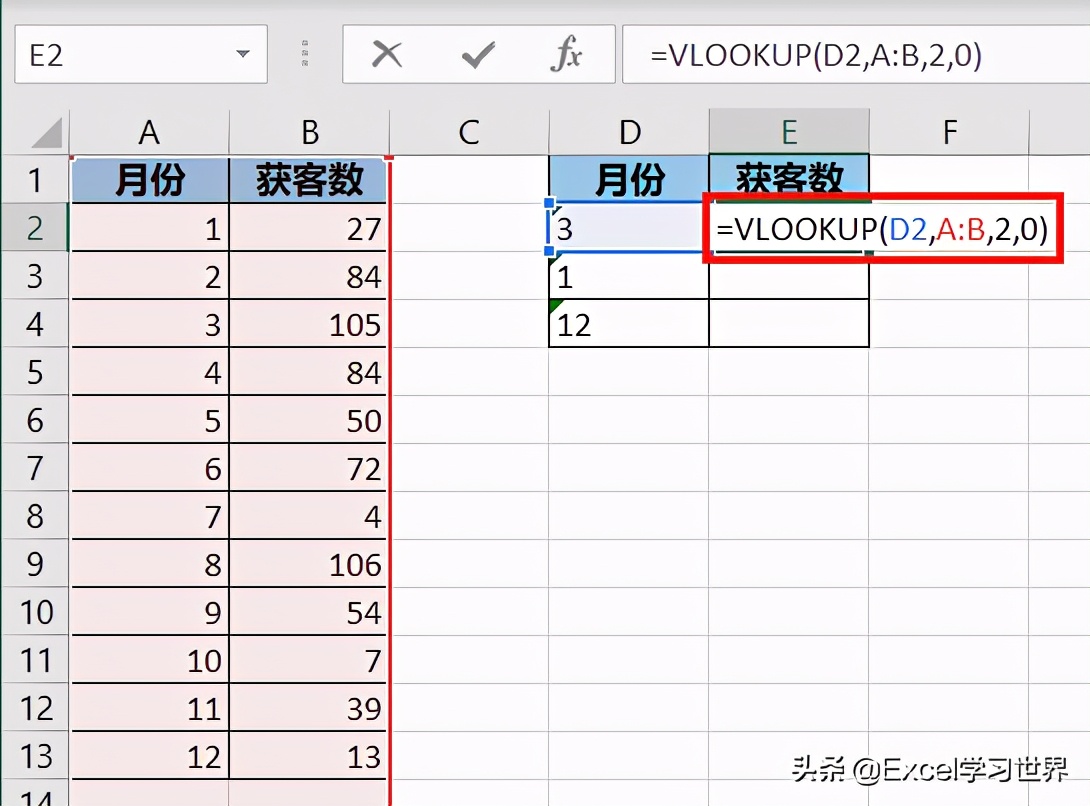Viewport: 1090px width, 806px height.
Task: Select column A header
Action: tap(149, 131)
